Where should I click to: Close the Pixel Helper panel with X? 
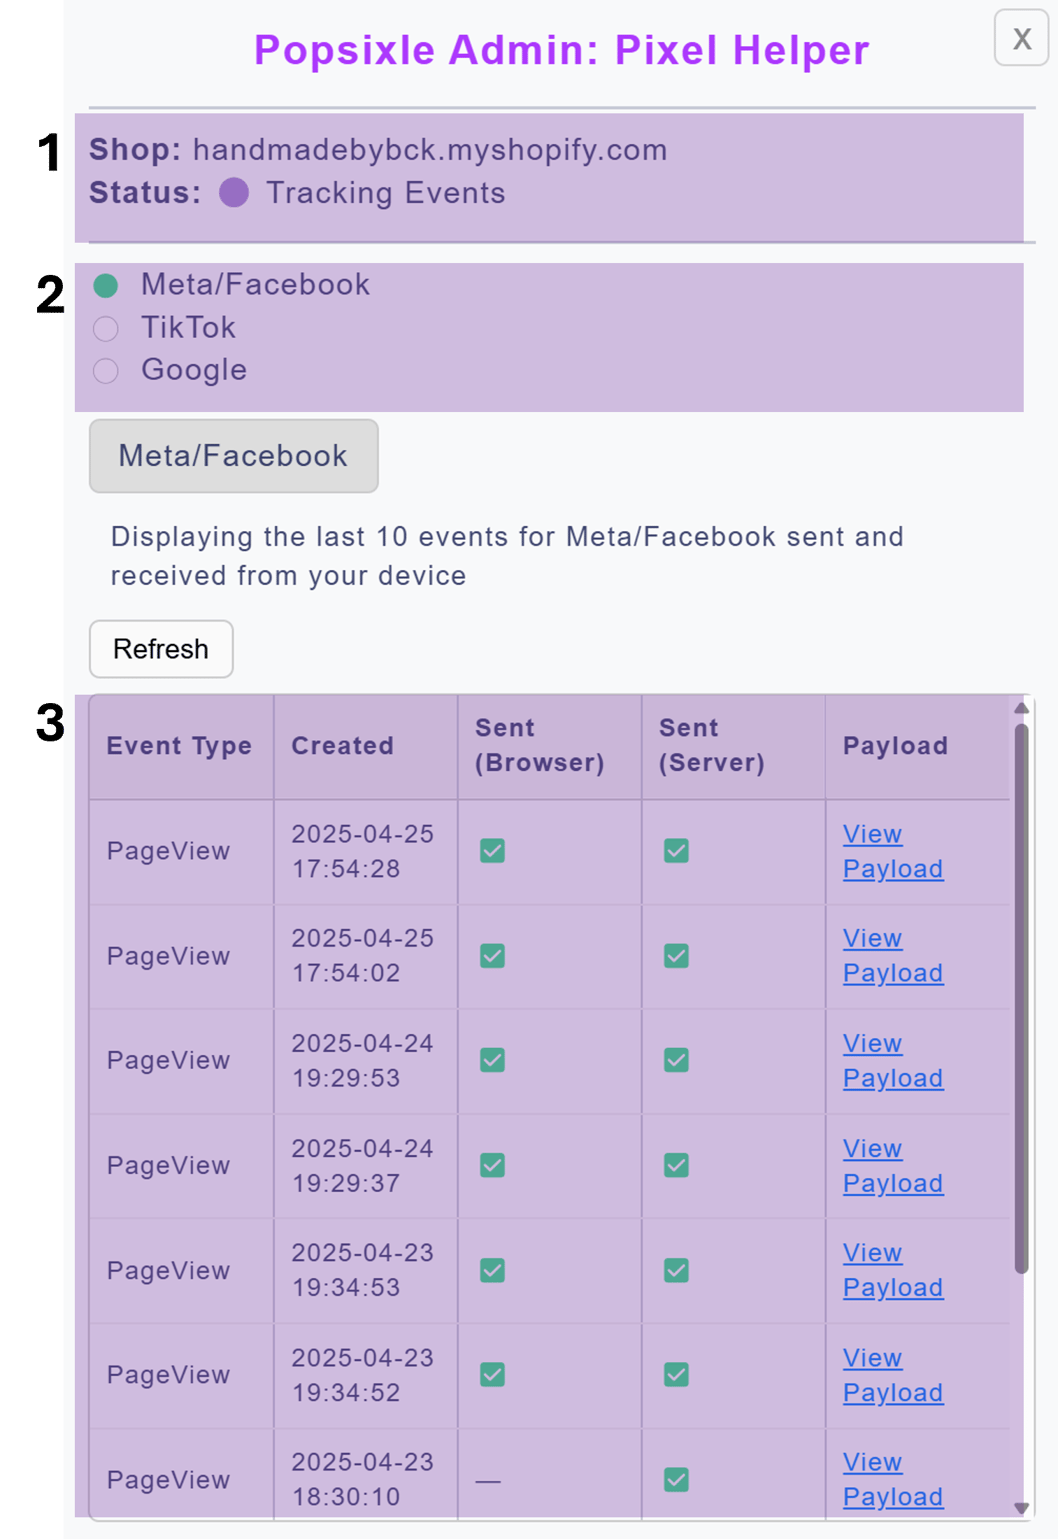pos(1021,38)
